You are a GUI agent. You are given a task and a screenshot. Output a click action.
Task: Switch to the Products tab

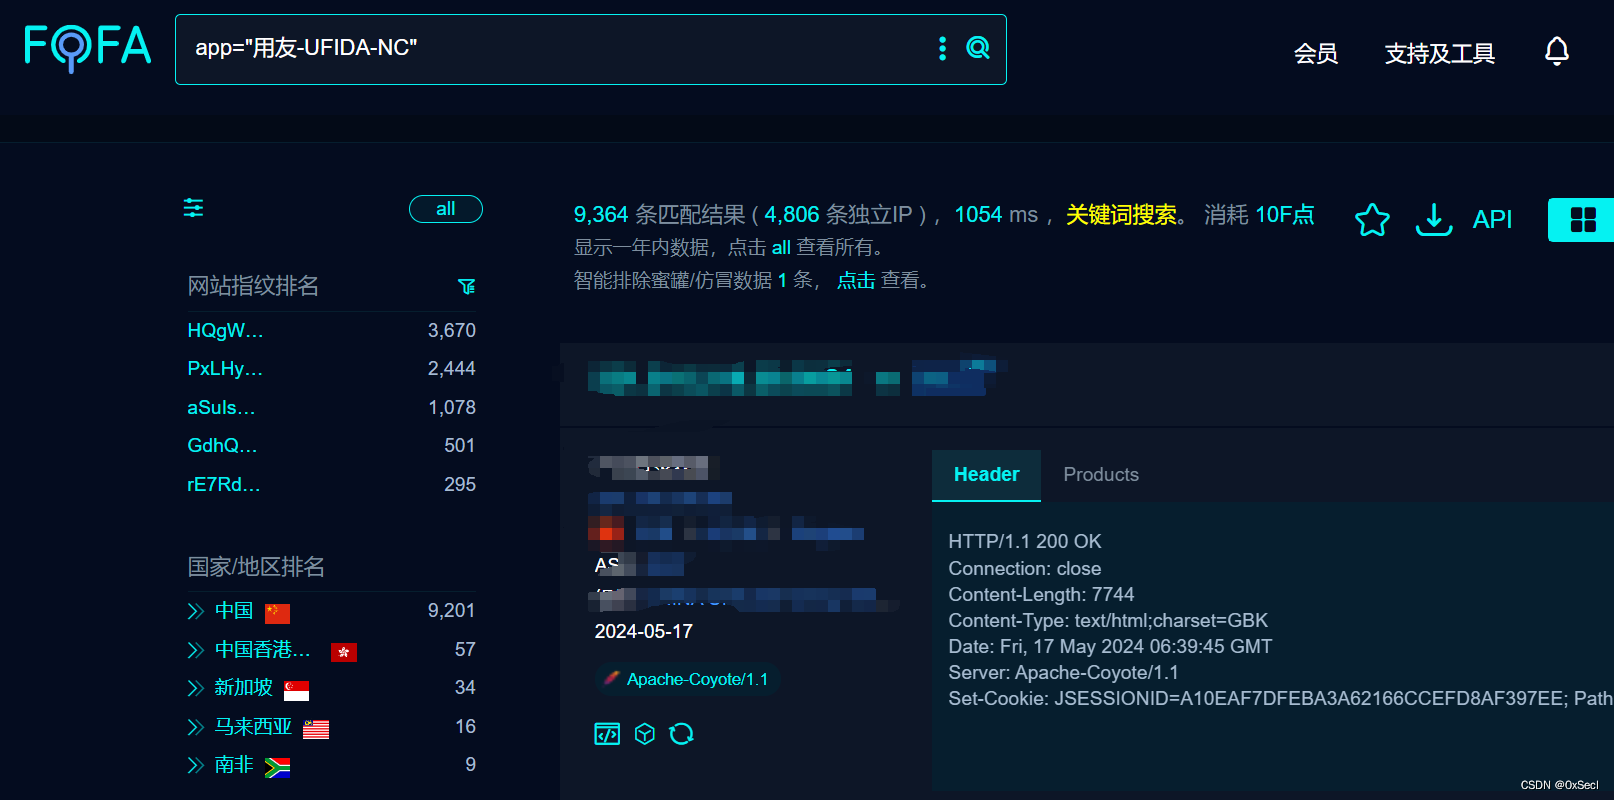click(x=1101, y=475)
